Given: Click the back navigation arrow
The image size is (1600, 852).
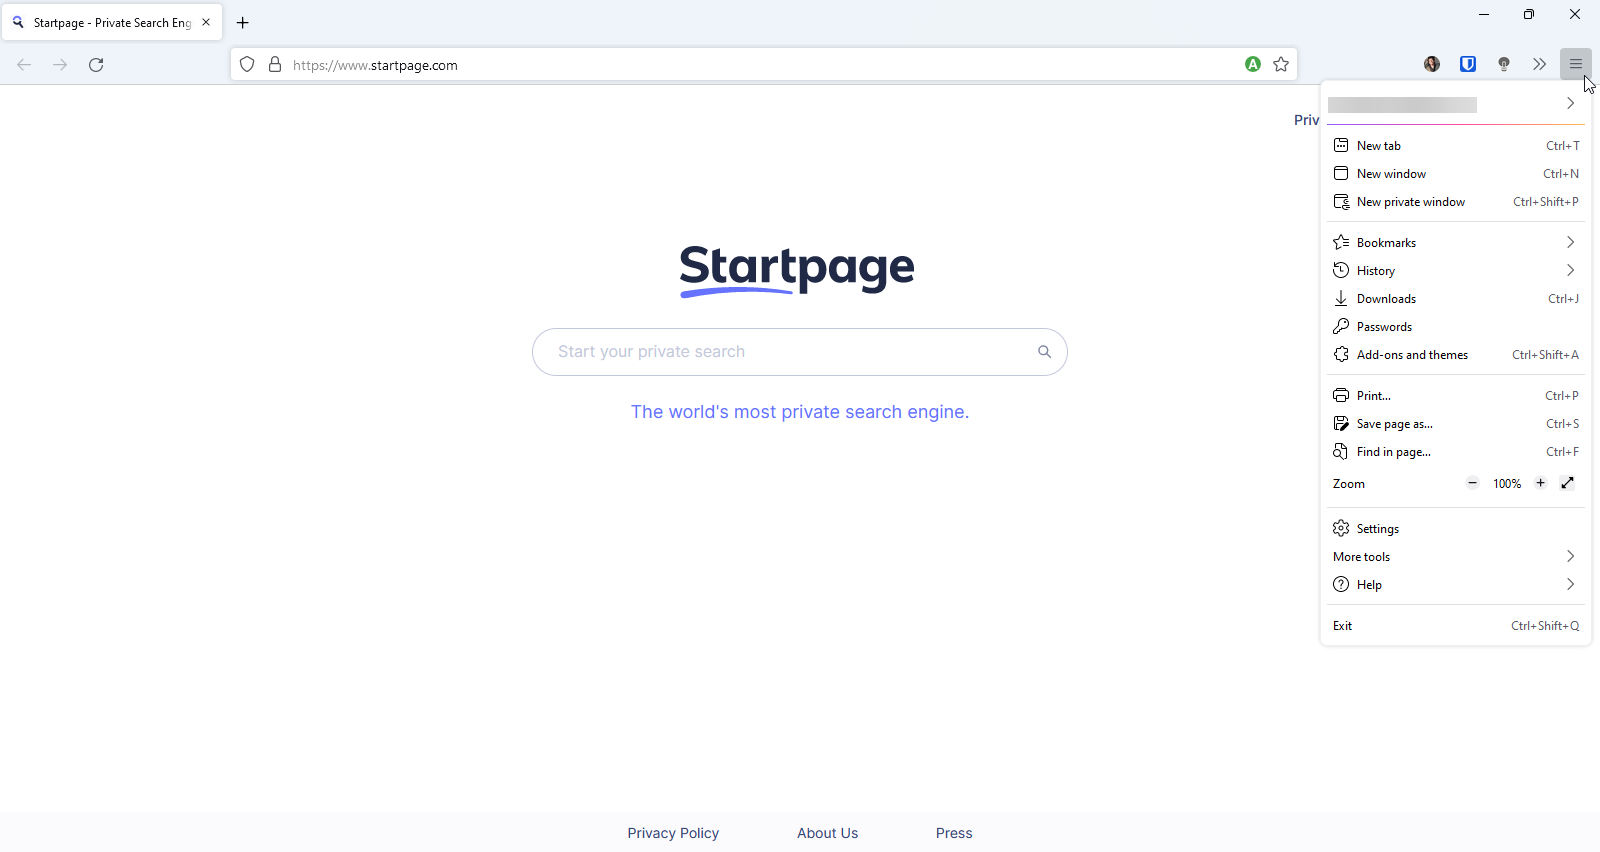Looking at the screenshot, I should [24, 65].
